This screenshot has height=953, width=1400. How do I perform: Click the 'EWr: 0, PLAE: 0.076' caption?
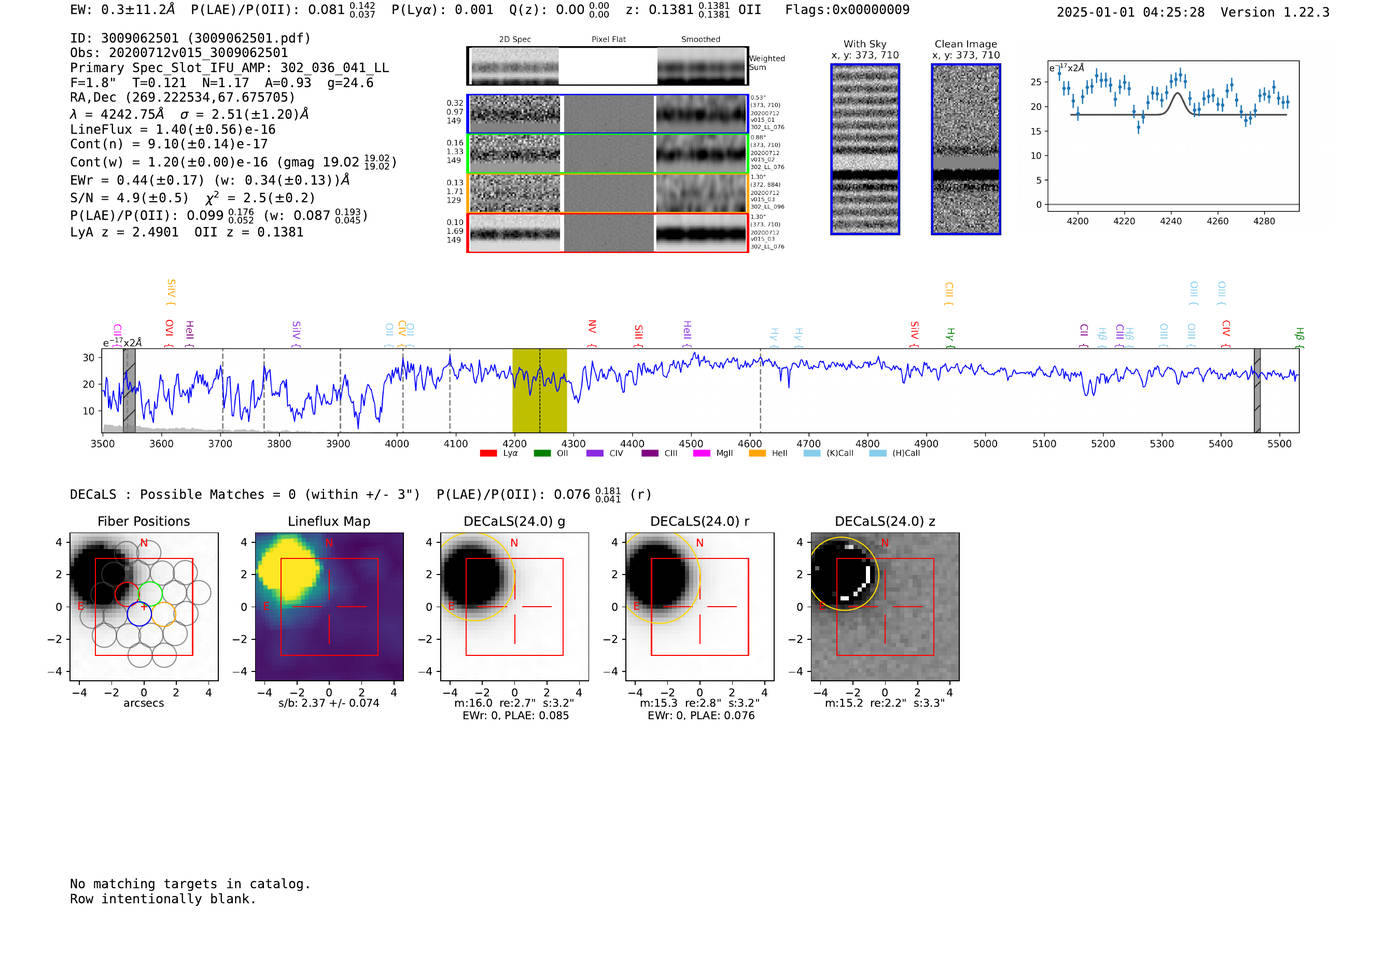click(701, 715)
